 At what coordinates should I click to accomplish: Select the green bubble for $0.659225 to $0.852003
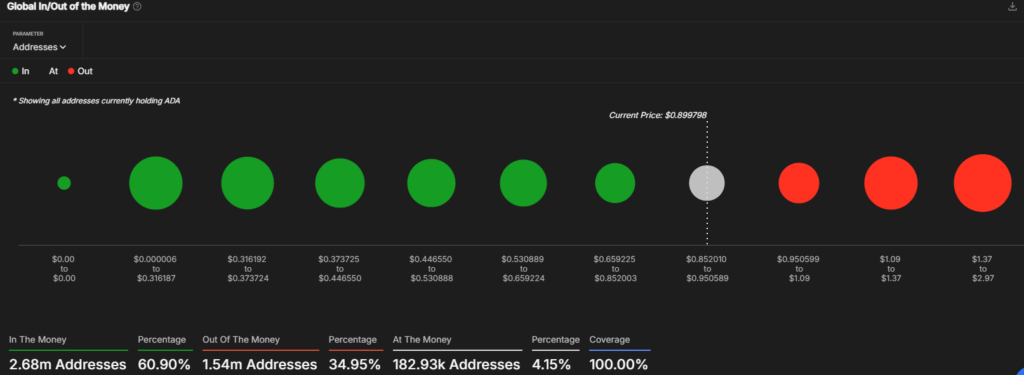615,183
